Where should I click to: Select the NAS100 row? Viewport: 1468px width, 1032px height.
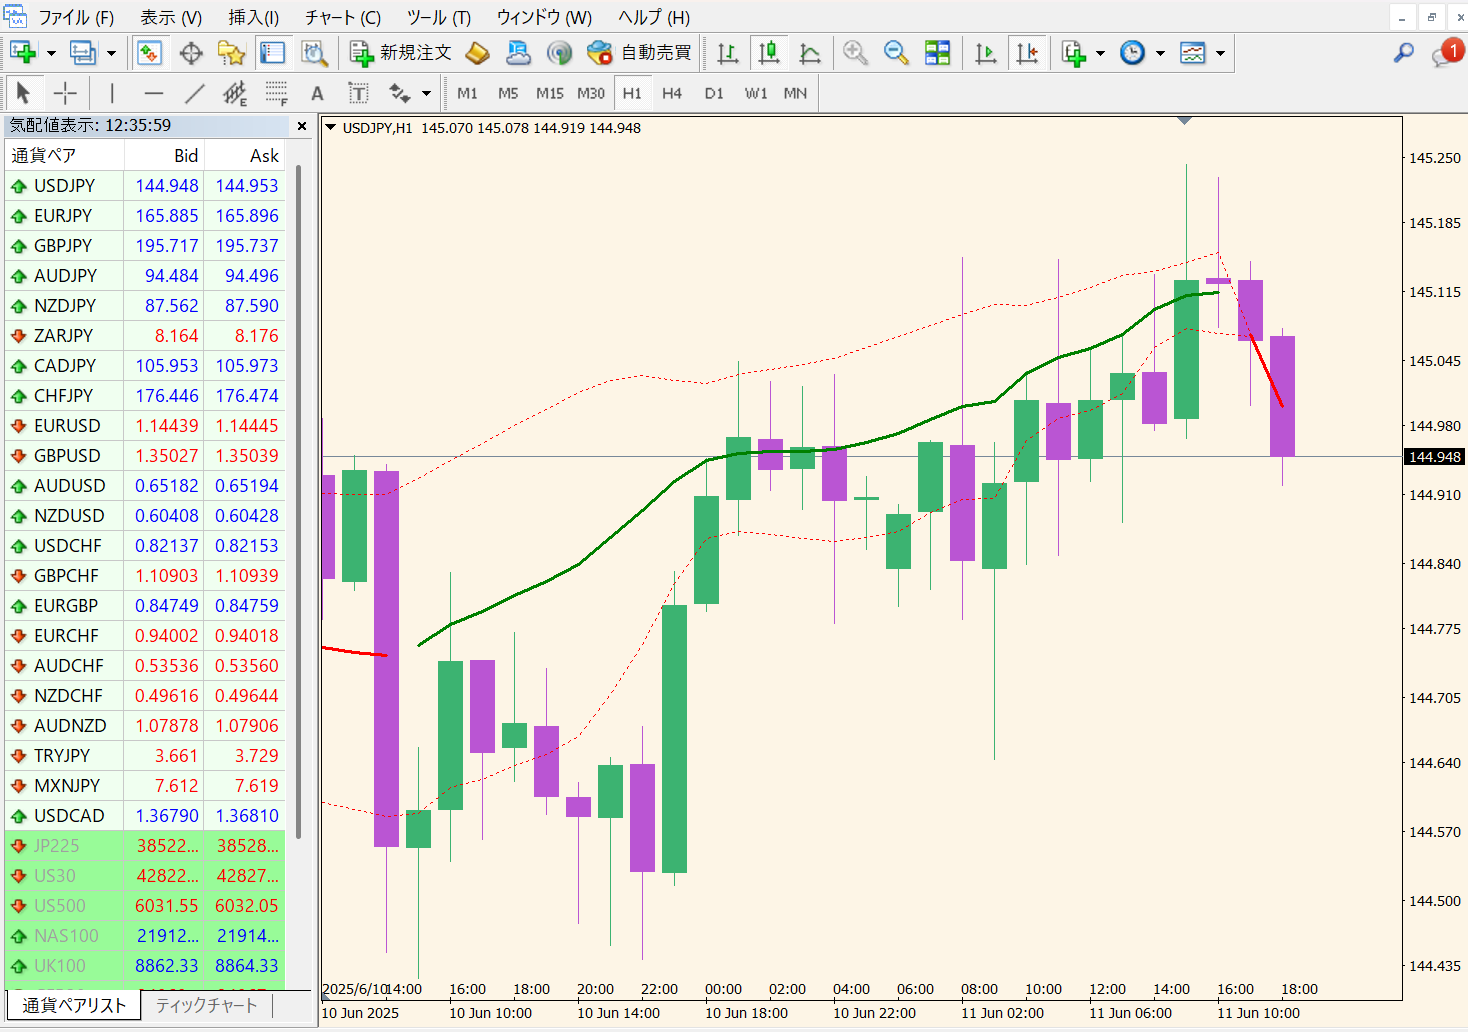[x=145, y=936]
